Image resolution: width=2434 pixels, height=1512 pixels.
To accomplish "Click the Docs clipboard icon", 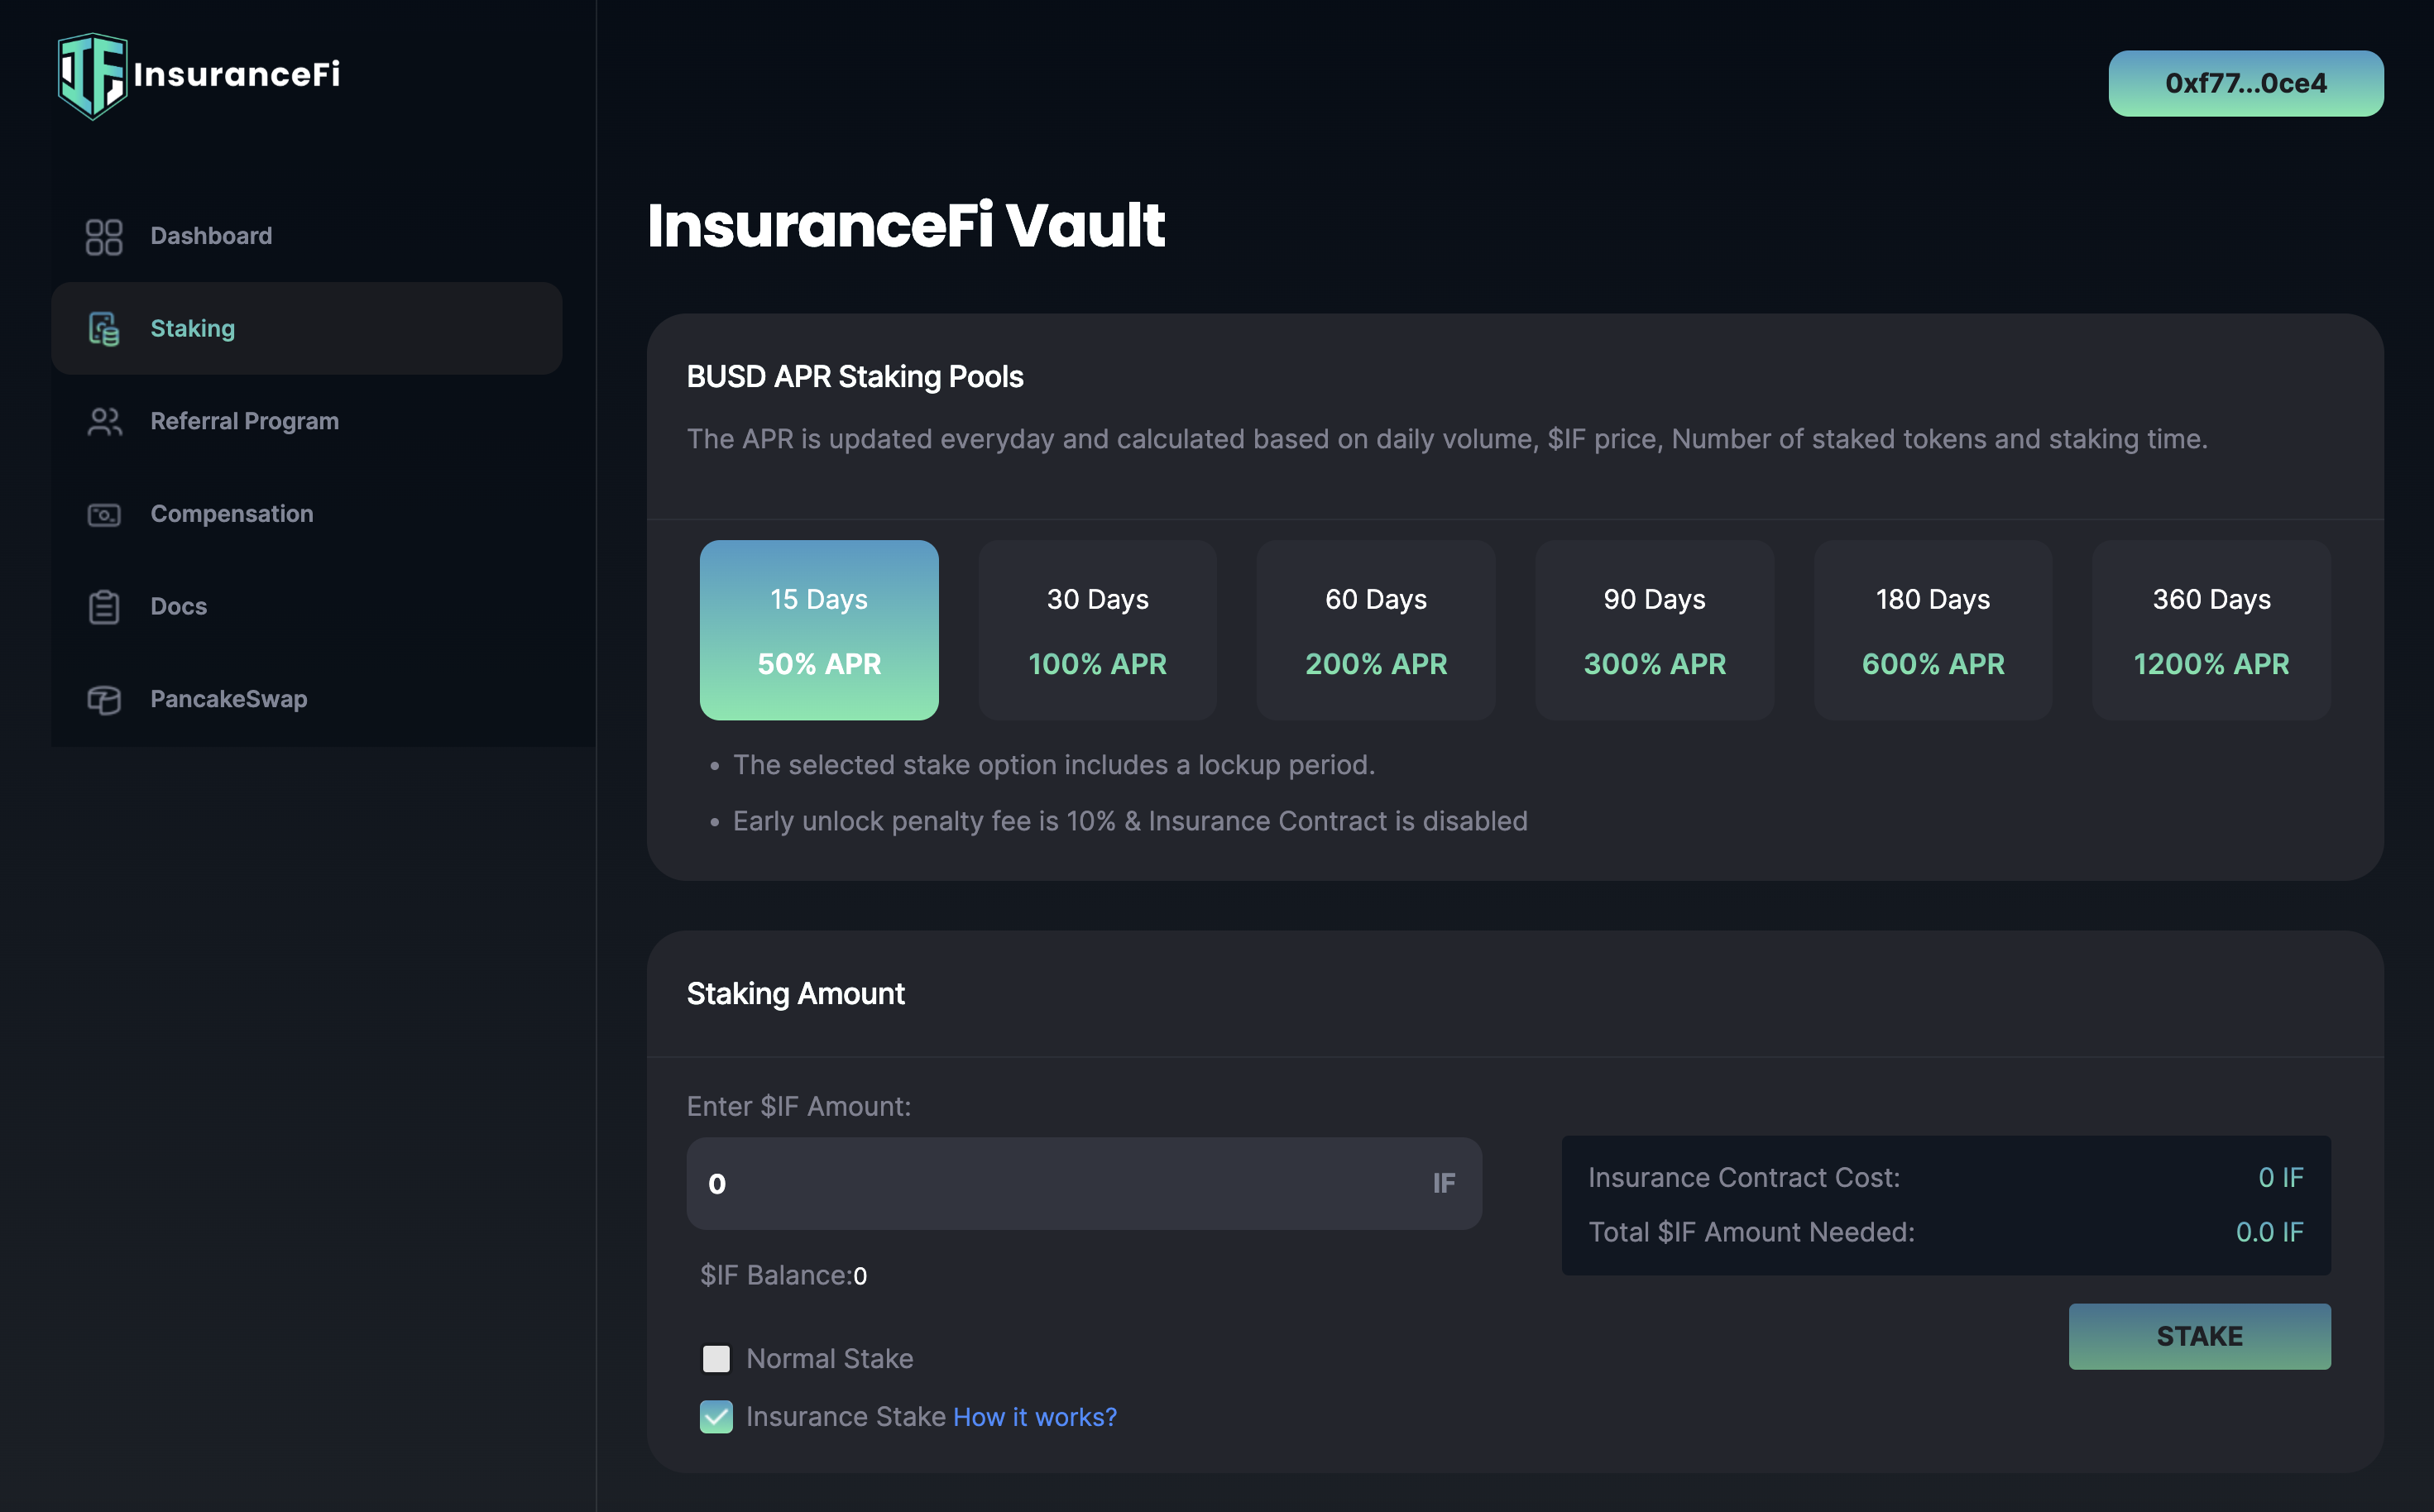I will pyautogui.click(x=104, y=607).
